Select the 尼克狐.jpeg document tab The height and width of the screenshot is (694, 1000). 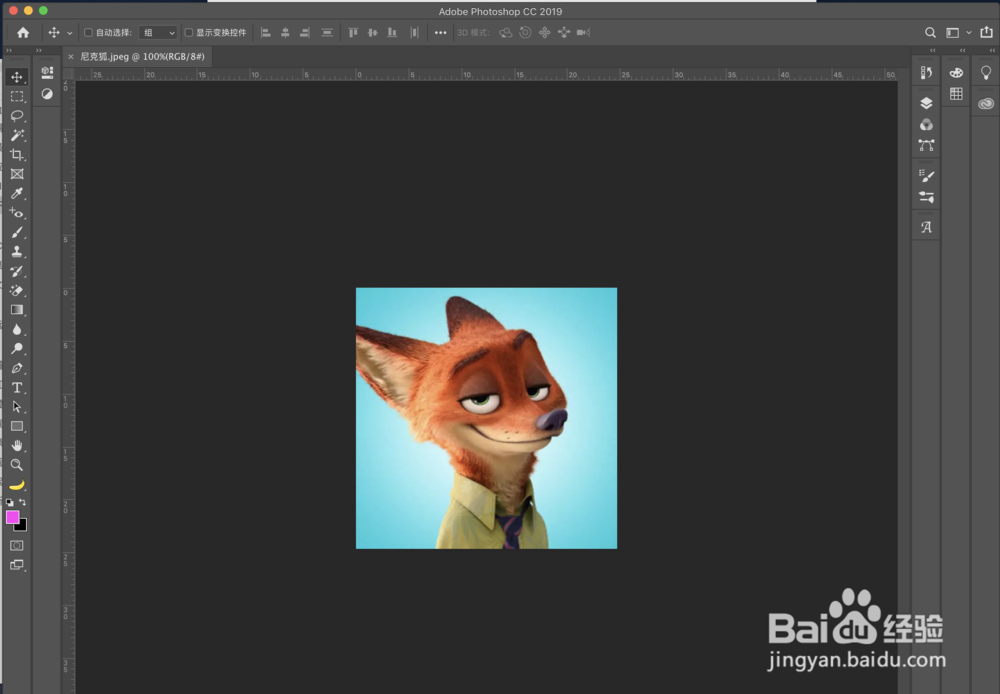click(142, 57)
